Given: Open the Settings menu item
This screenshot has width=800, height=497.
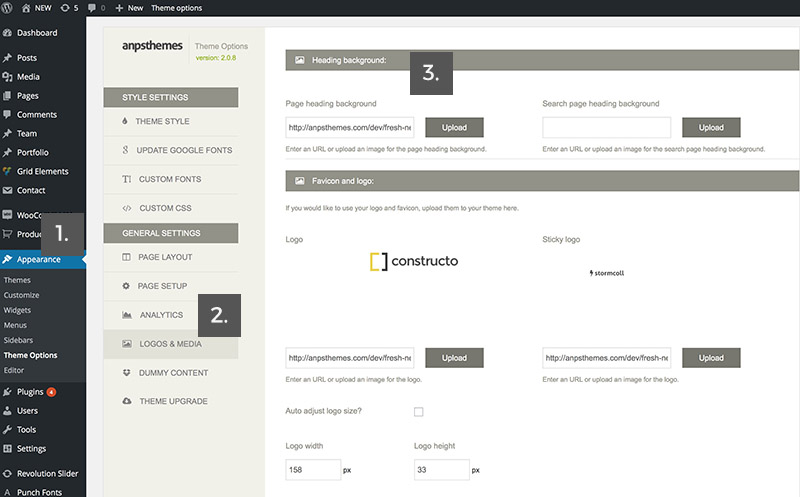Looking at the screenshot, I should pos(31,449).
